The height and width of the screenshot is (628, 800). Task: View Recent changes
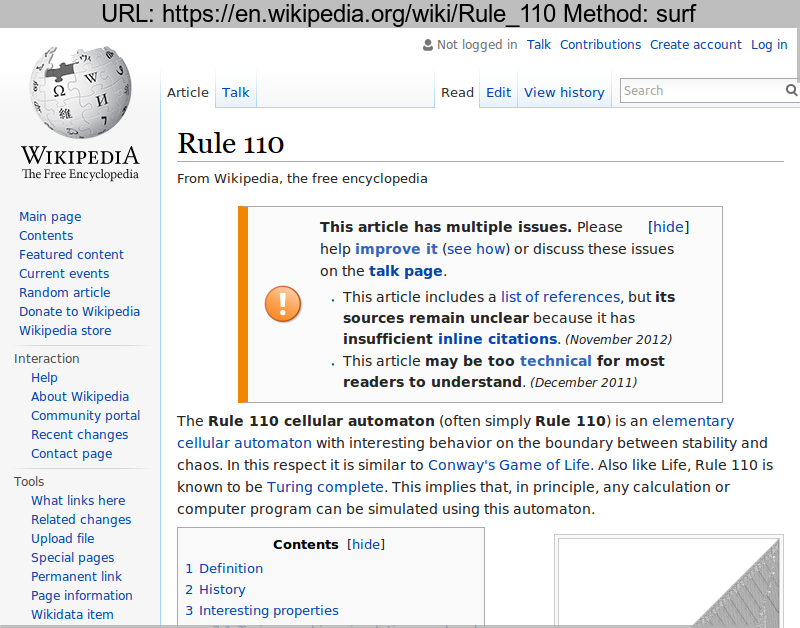pos(79,435)
